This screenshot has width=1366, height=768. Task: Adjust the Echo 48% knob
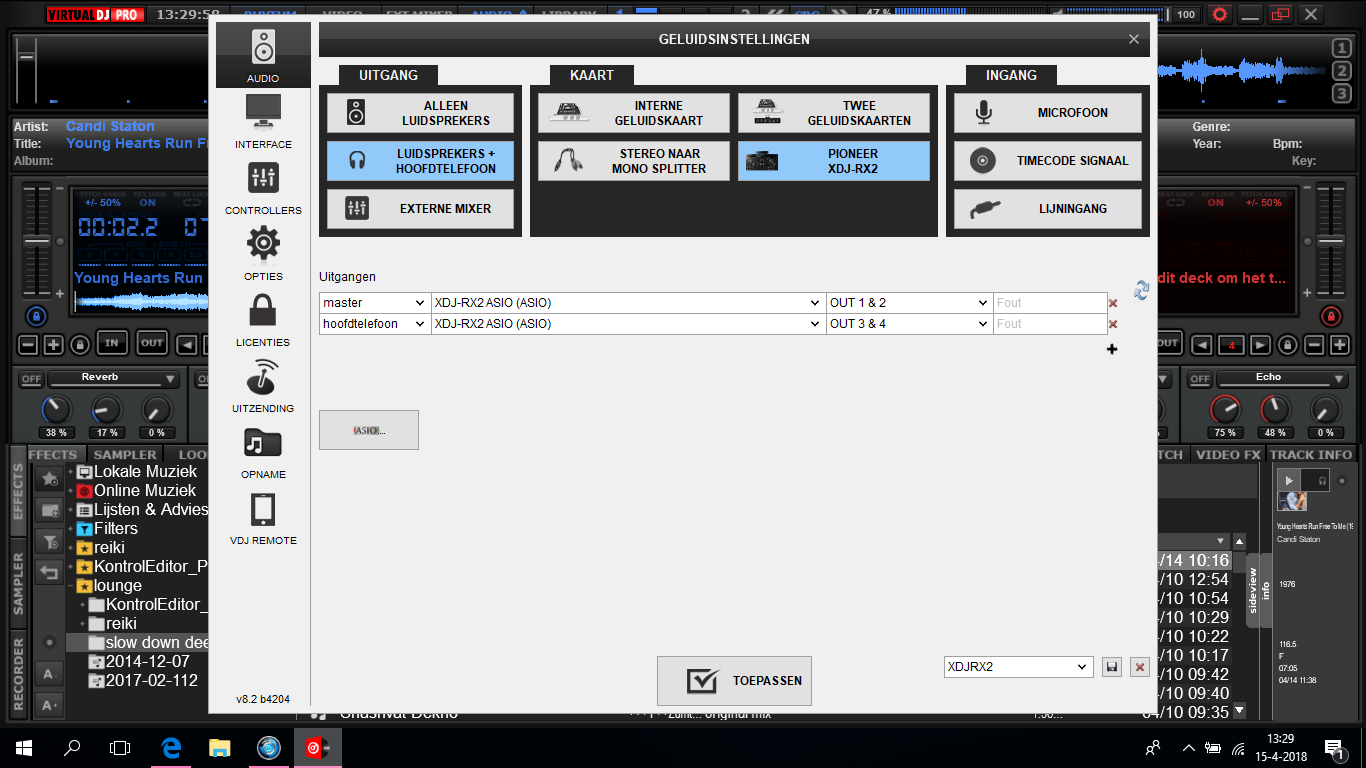tap(1275, 409)
